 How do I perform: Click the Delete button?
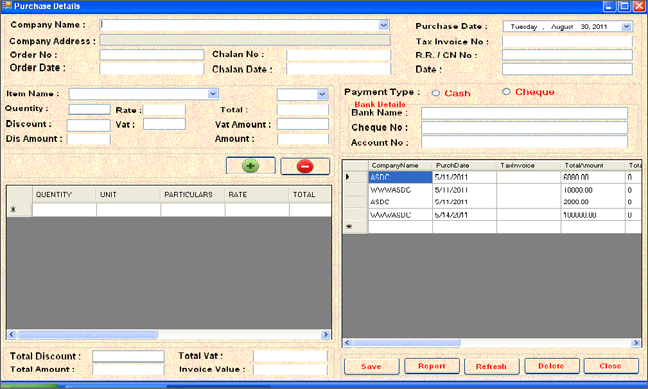pos(551,366)
